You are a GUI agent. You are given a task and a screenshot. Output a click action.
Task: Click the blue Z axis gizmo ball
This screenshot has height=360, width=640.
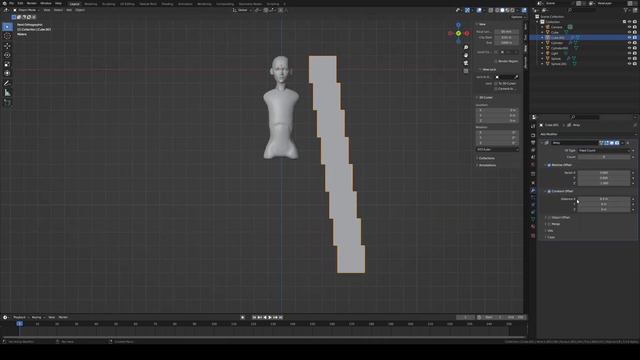tap(458, 25)
